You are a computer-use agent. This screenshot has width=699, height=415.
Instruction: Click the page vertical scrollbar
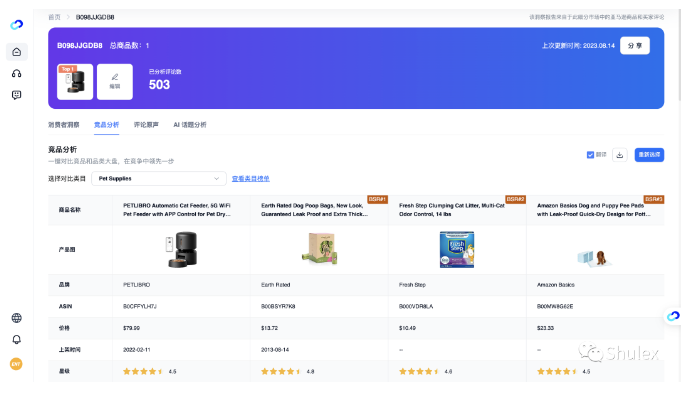pos(679,55)
